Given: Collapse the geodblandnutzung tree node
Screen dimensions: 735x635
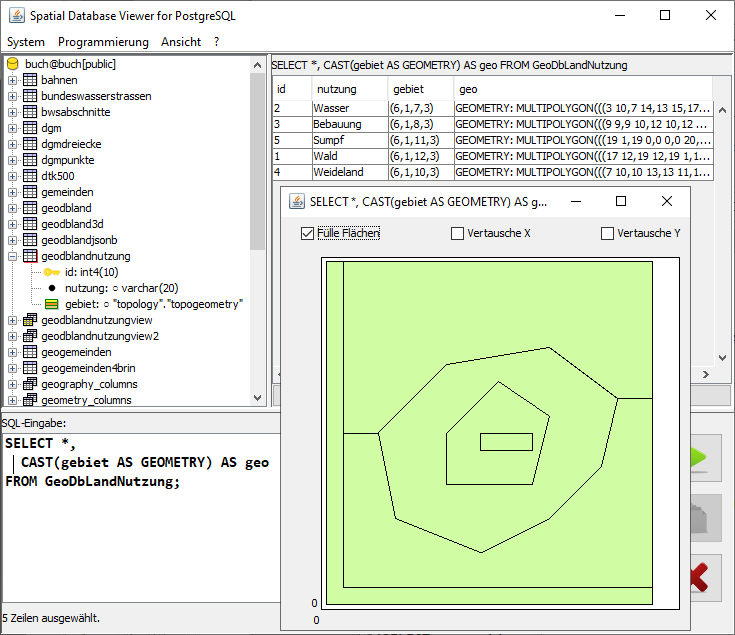Looking at the screenshot, I should [x=13, y=256].
